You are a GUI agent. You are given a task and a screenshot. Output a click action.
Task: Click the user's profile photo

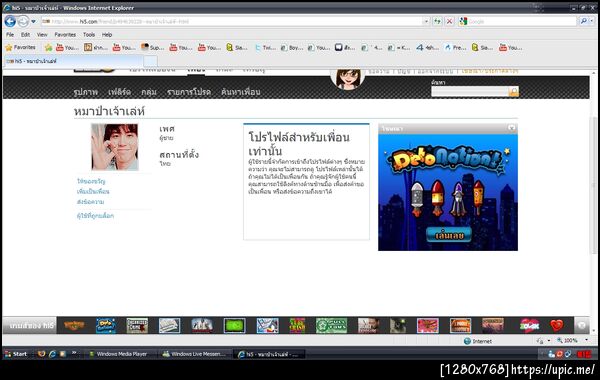pyautogui.click(x=115, y=147)
